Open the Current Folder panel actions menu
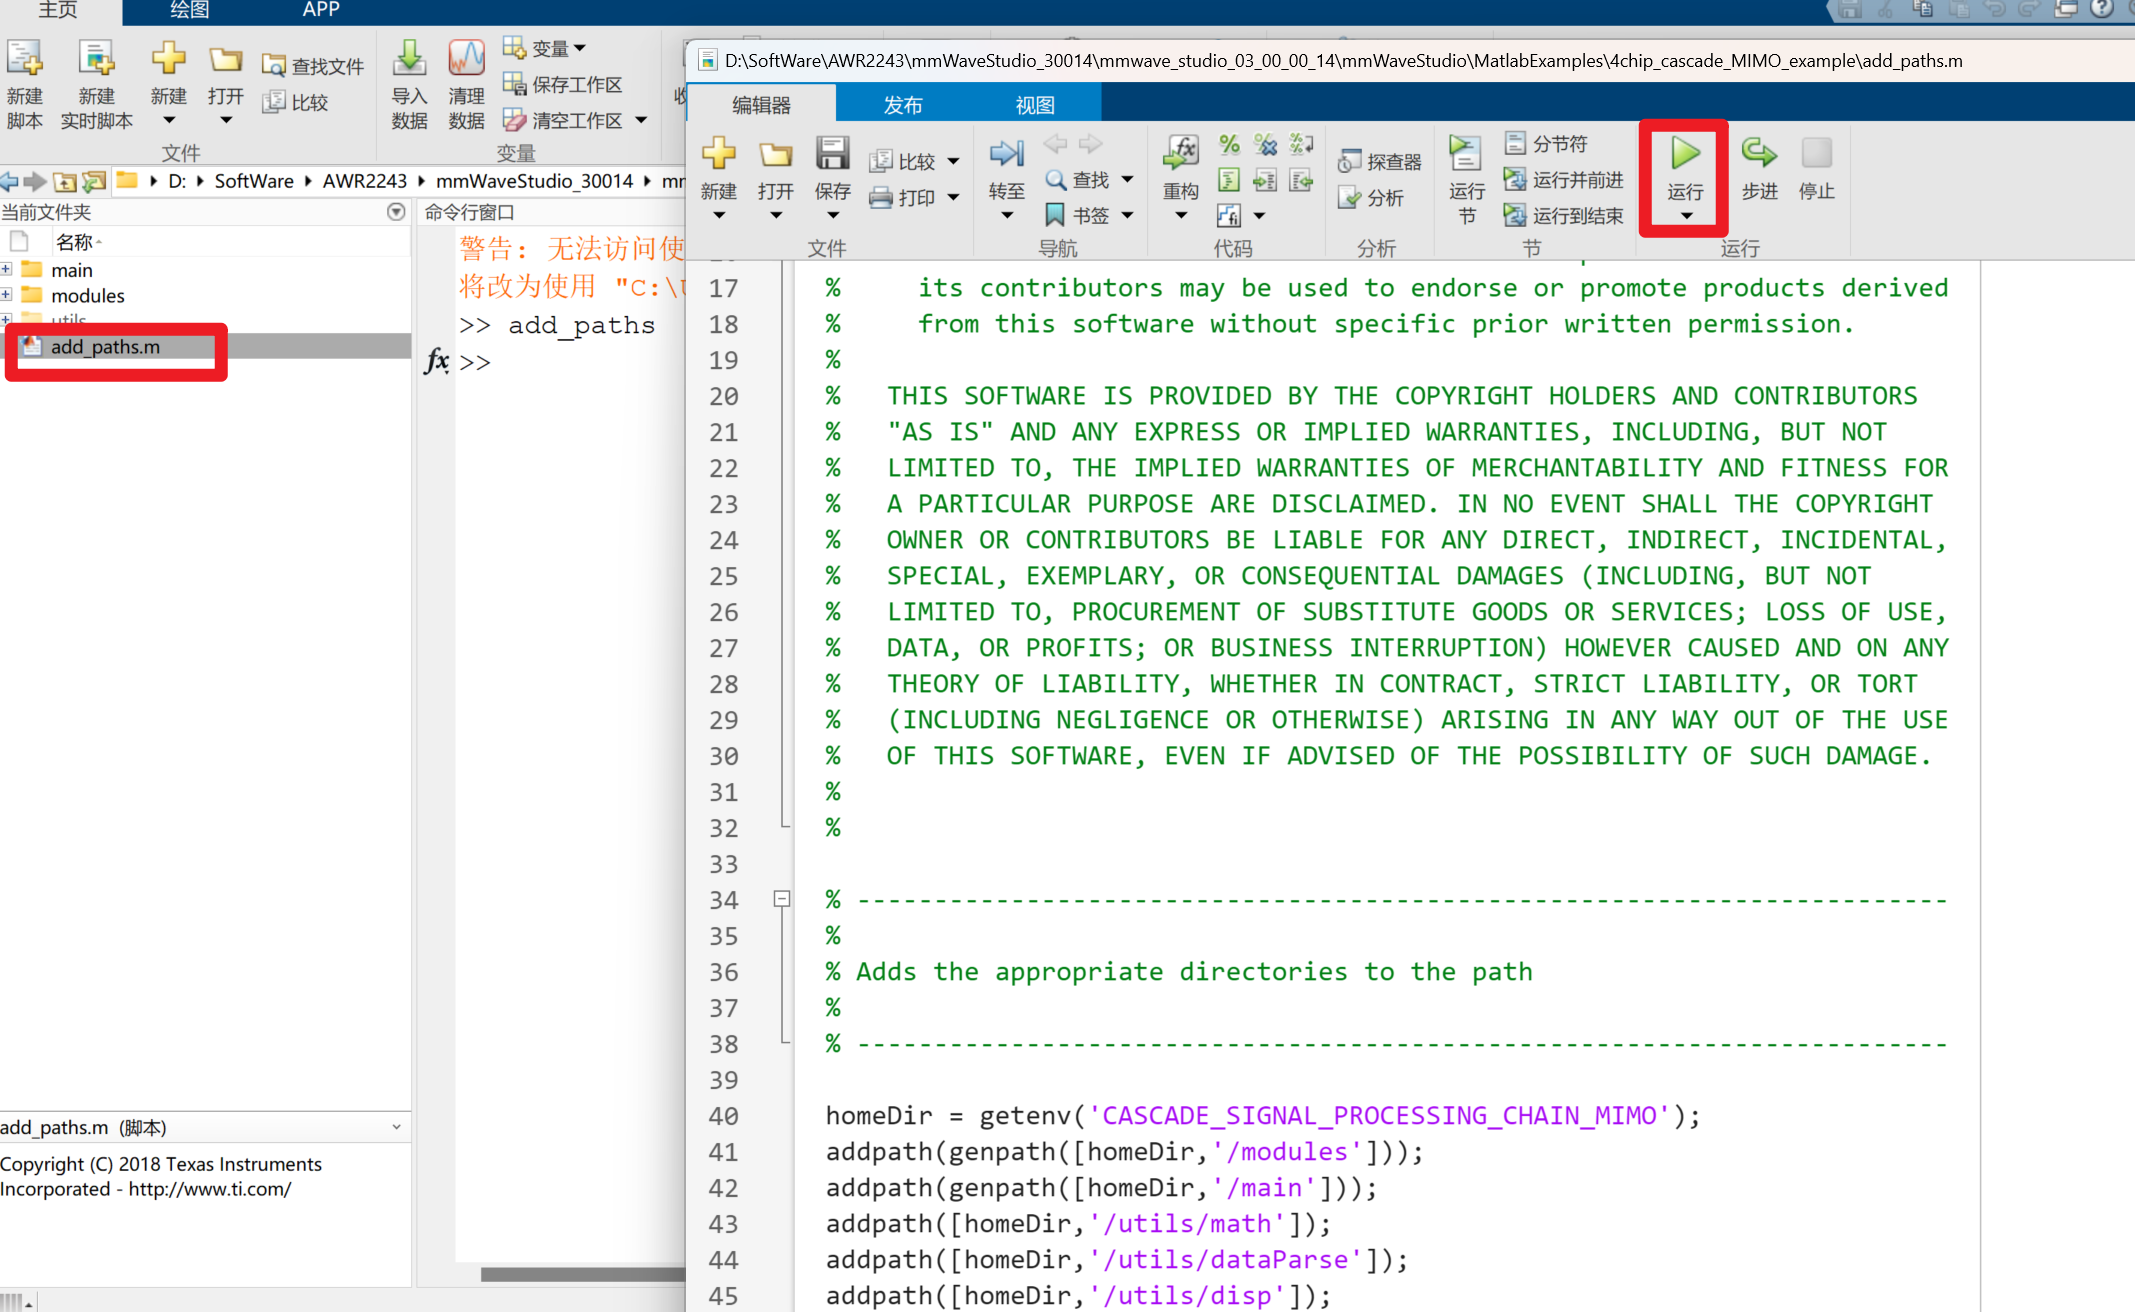The image size is (2135, 1312). click(x=396, y=212)
